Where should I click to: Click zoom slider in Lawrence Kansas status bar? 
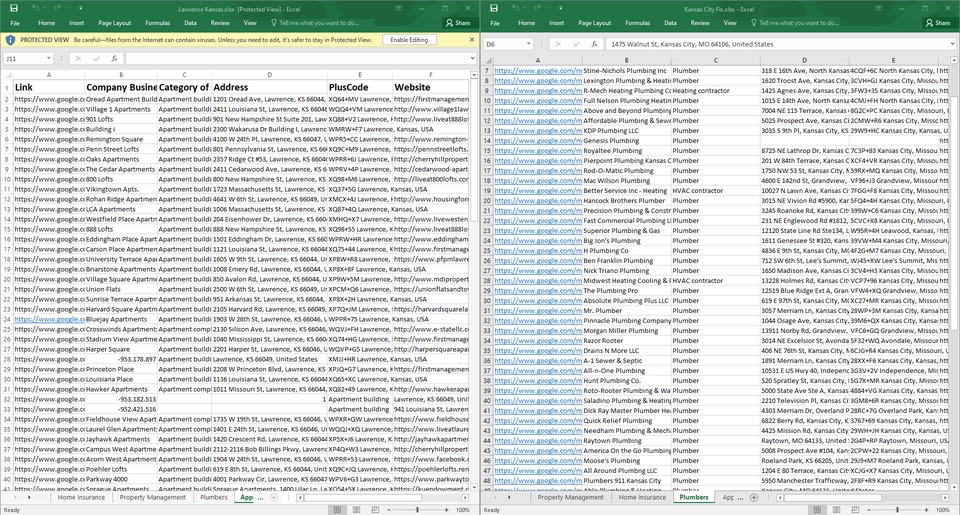pos(418,509)
